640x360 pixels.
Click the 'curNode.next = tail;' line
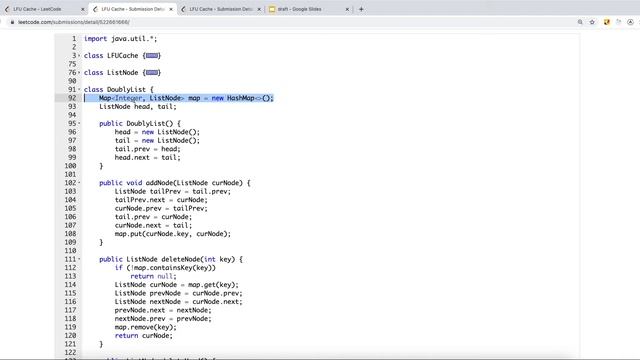tap(153, 225)
